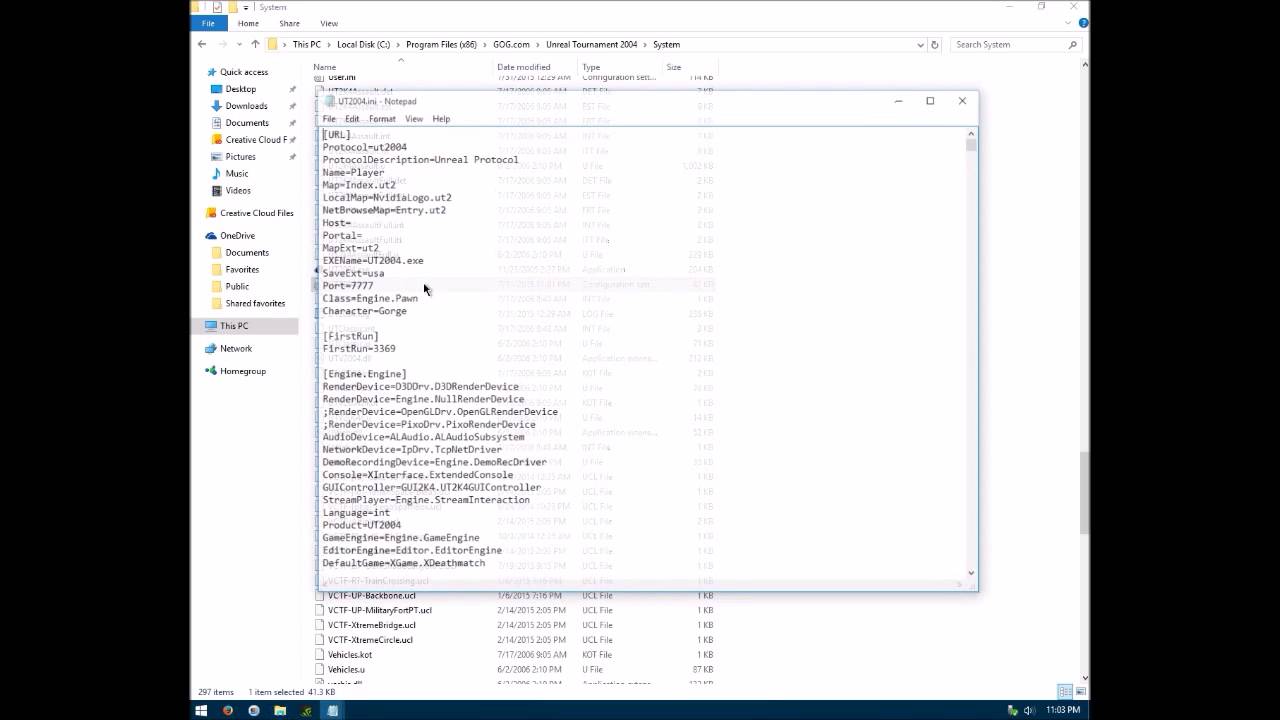Select the Vehicles.kot file

point(350,655)
